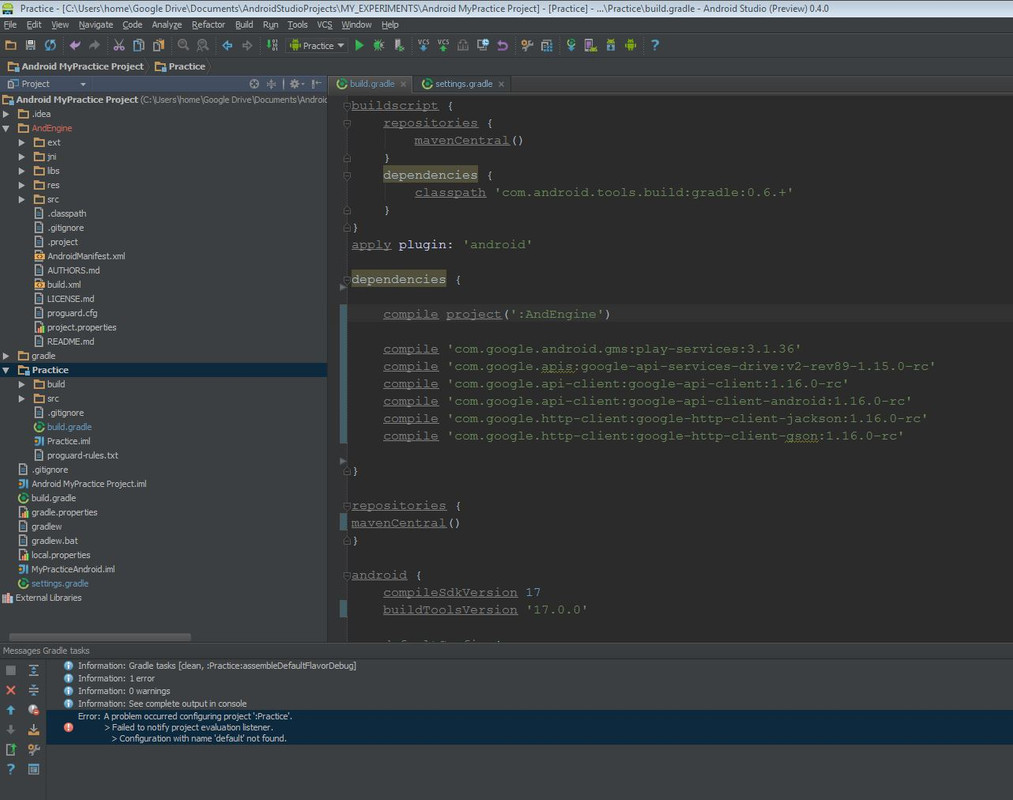Viewport: 1013px width, 800px height.
Task: Click the Synchronize refresh icon
Action: coord(50,45)
